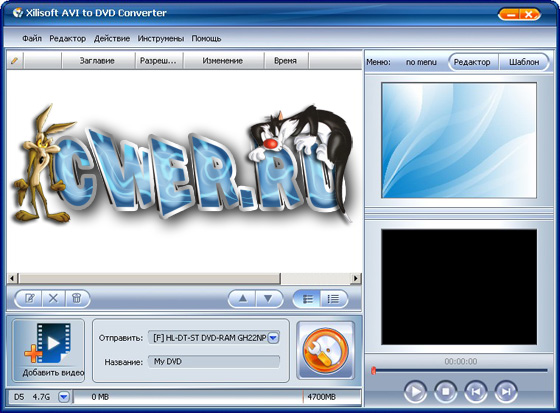Play the video preview

tap(415, 392)
